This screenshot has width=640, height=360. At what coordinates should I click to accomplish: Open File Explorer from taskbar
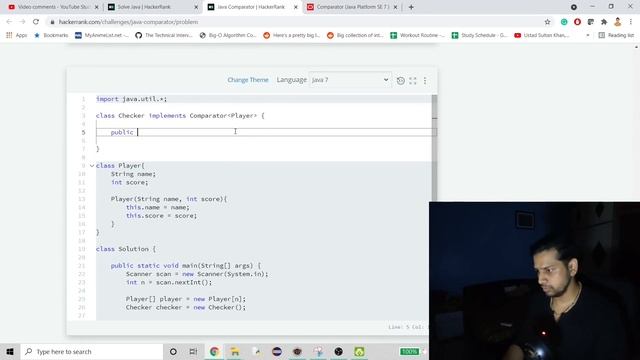(235, 351)
